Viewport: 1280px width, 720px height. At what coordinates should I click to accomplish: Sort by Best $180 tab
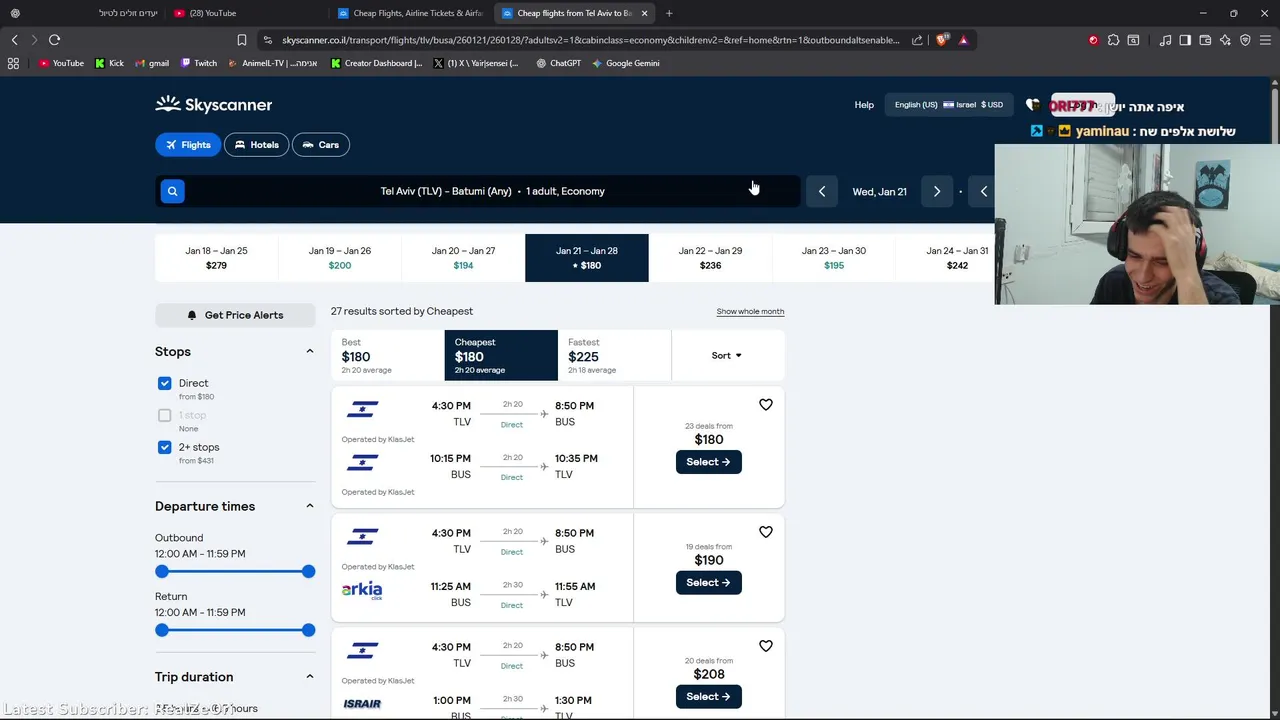coord(387,355)
